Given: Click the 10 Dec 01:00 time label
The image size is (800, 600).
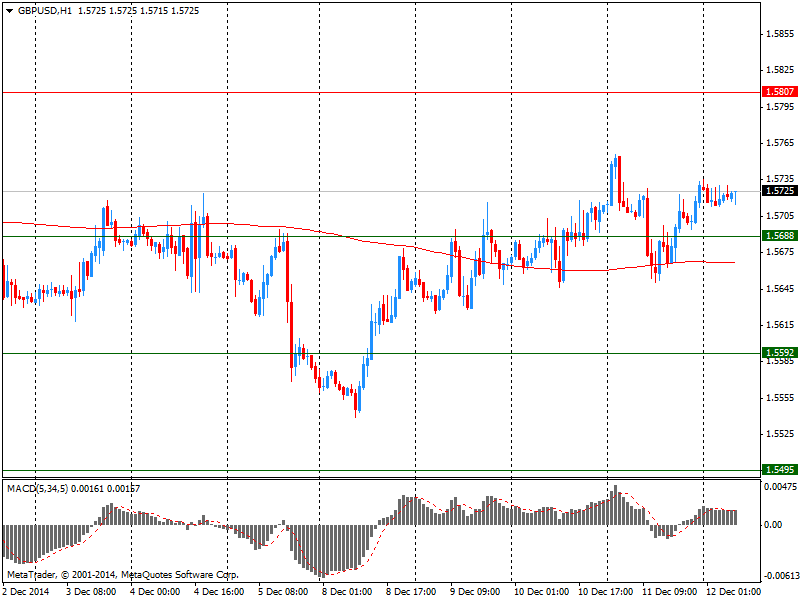Looking at the screenshot, I should pyautogui.click(x=541, y=592).
